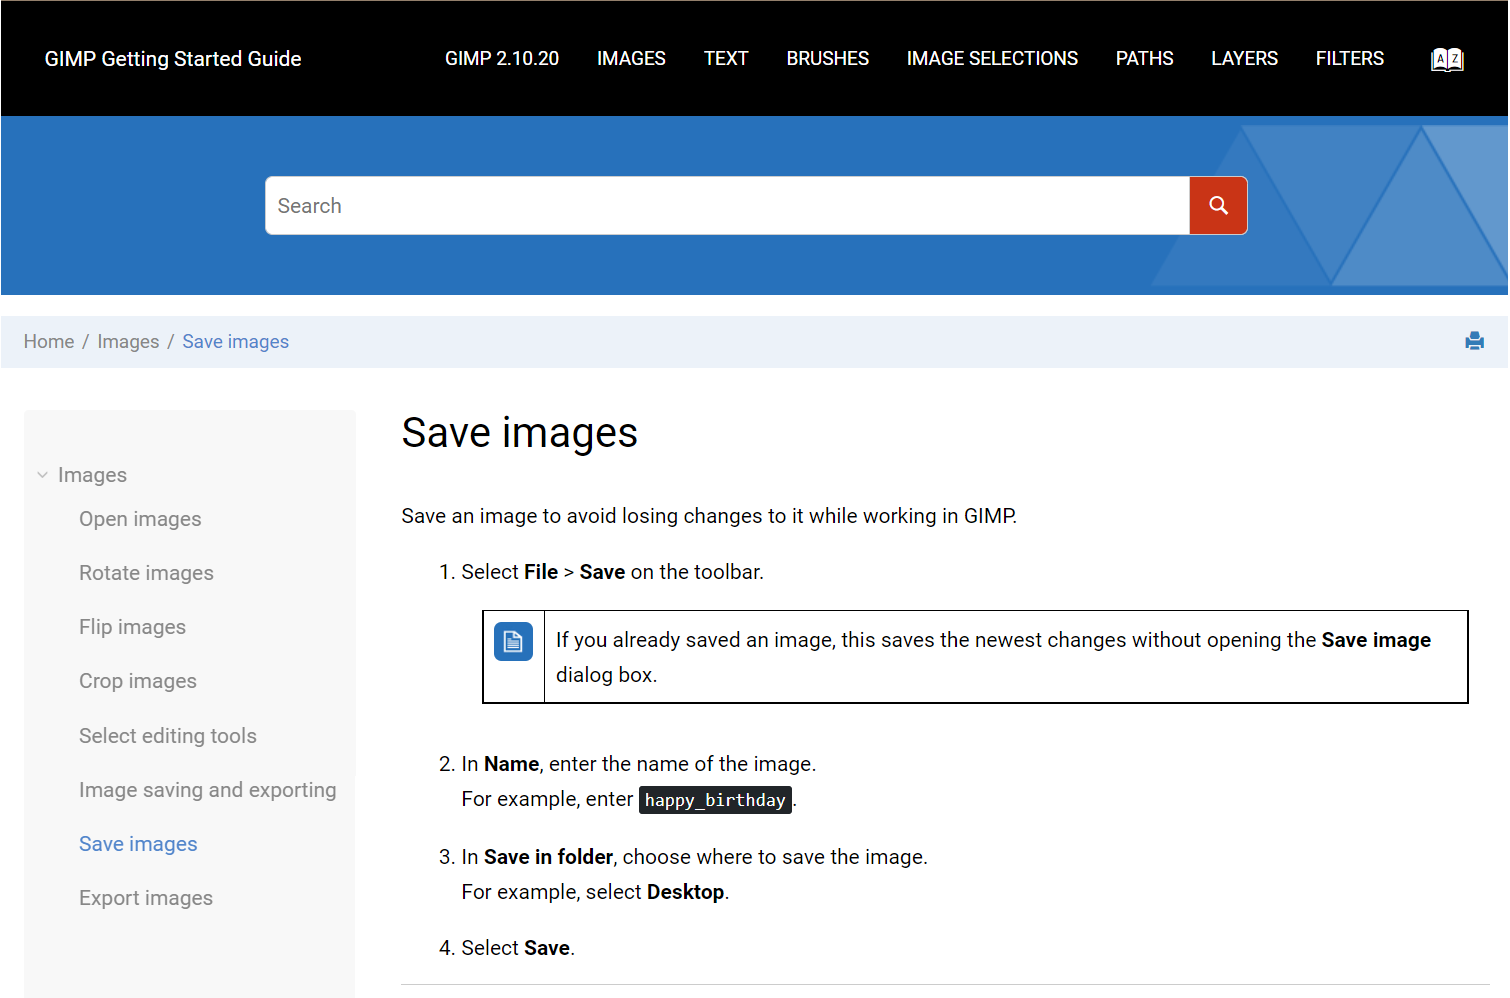Screen dimensions: 1510x998
Task: Click bold Save image text in note
Action: point(1376,640)
